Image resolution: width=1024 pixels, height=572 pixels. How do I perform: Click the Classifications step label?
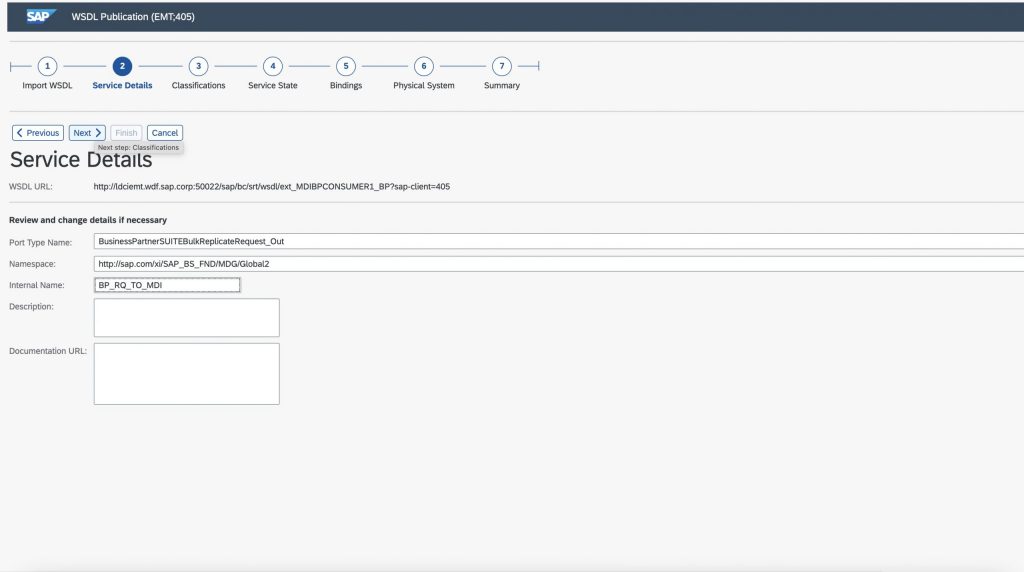point(199,86)
